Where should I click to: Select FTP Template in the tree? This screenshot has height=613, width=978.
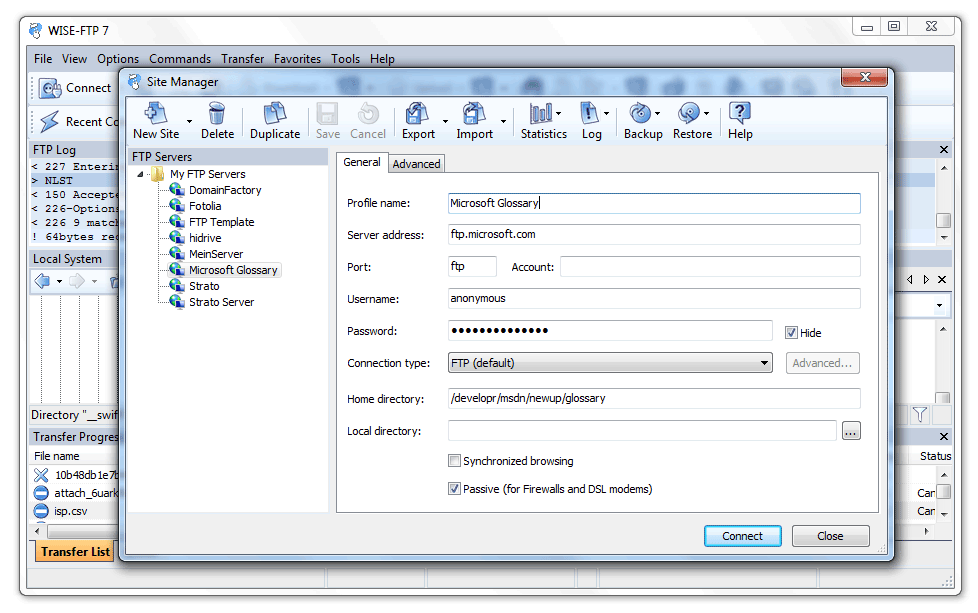[x=221, y=222]
